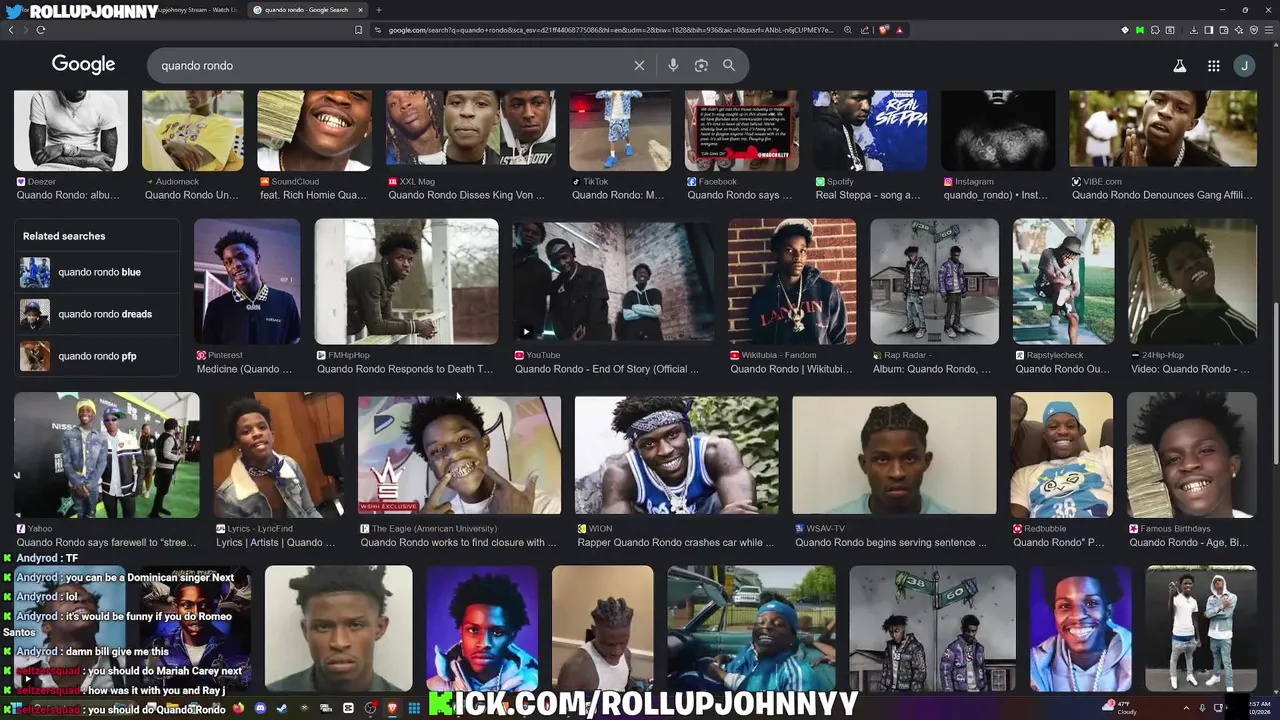Image resolution: width=1280 pixels, height=720 pixels.
Task: Open Brave Shields lion icon
Action: tap(884, 30)
